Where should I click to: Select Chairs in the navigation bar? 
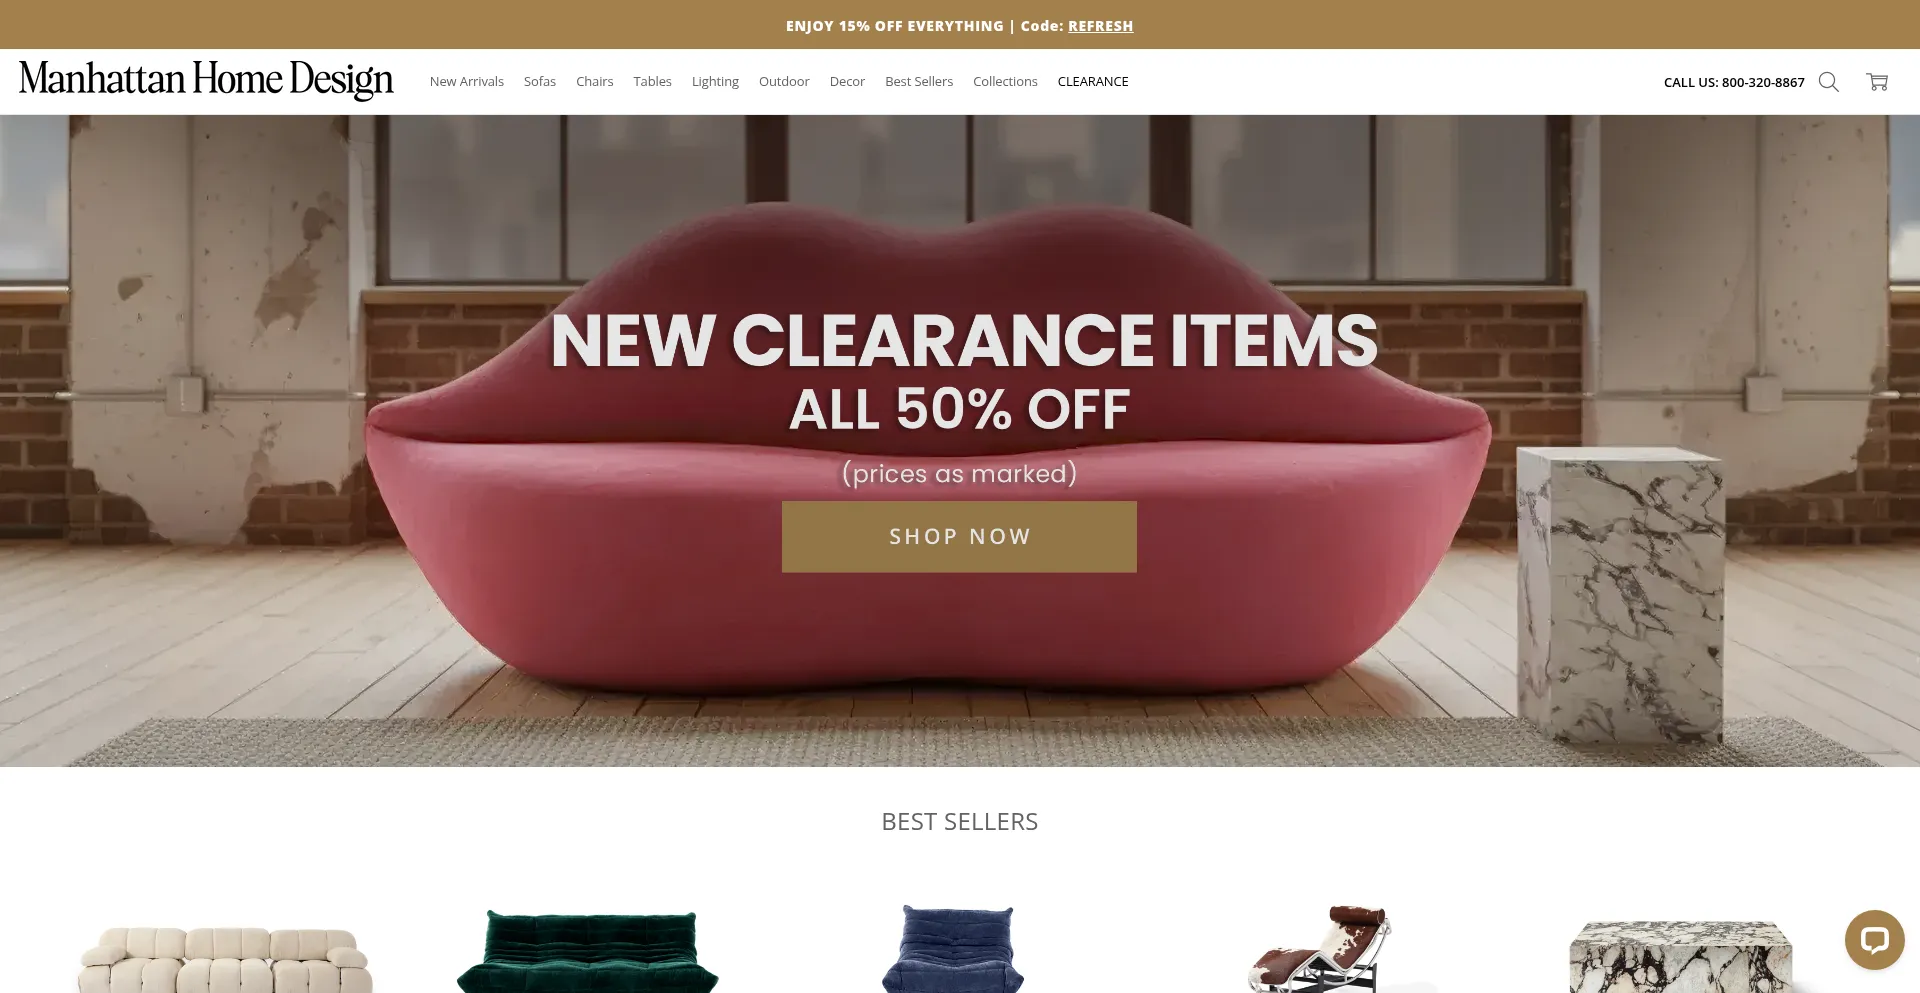(x=595, y=82)
